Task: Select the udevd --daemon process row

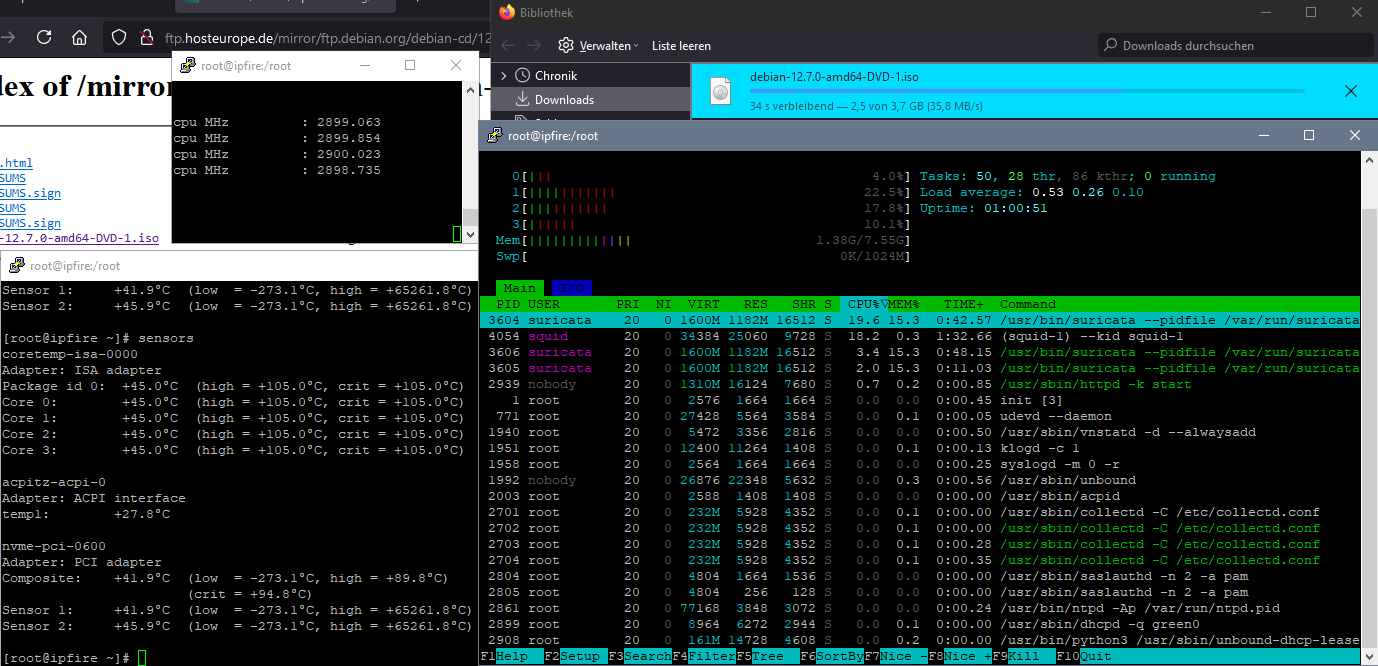Action: (x=920, y=416)
